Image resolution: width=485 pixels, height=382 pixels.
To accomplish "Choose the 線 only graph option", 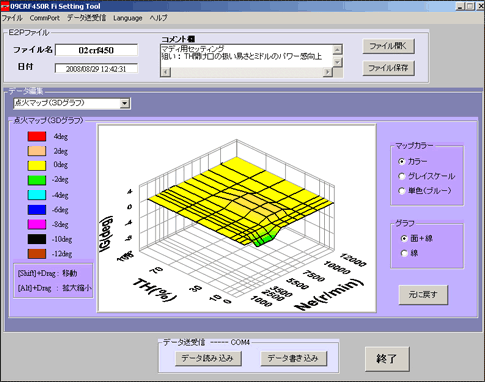I will coord(404,254).
